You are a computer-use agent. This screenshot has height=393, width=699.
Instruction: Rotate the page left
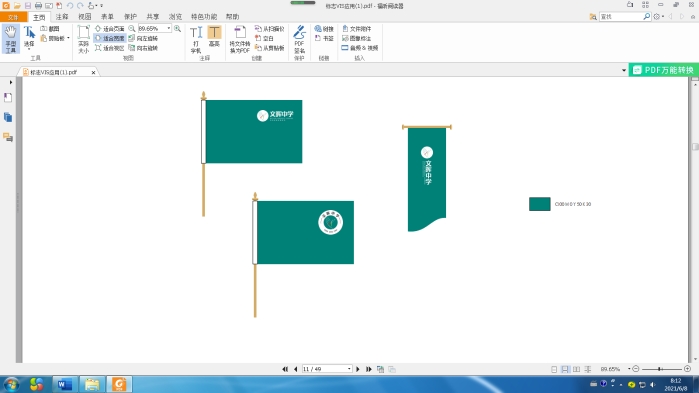pos(143,38)
